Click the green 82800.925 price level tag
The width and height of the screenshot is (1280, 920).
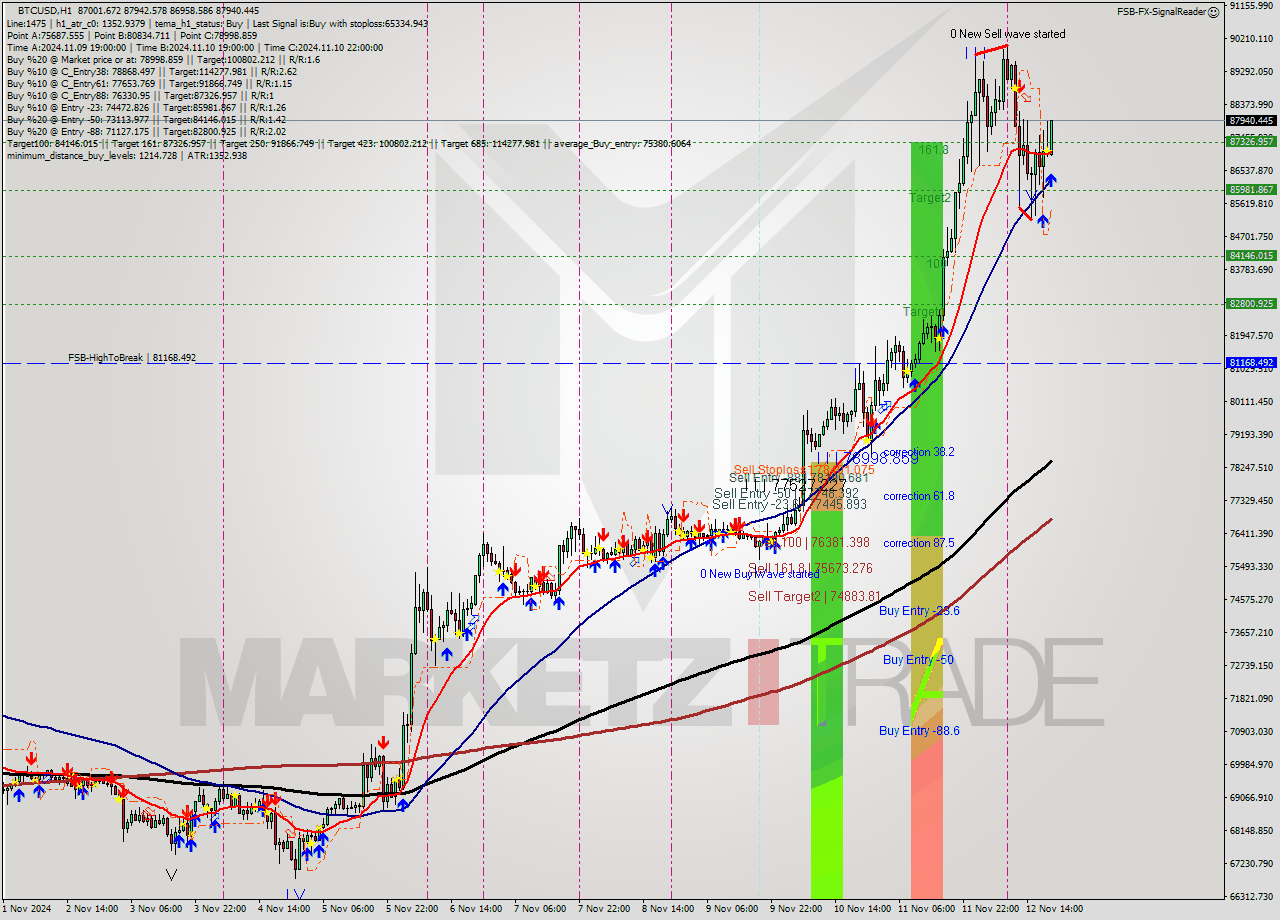[1251, 304]
